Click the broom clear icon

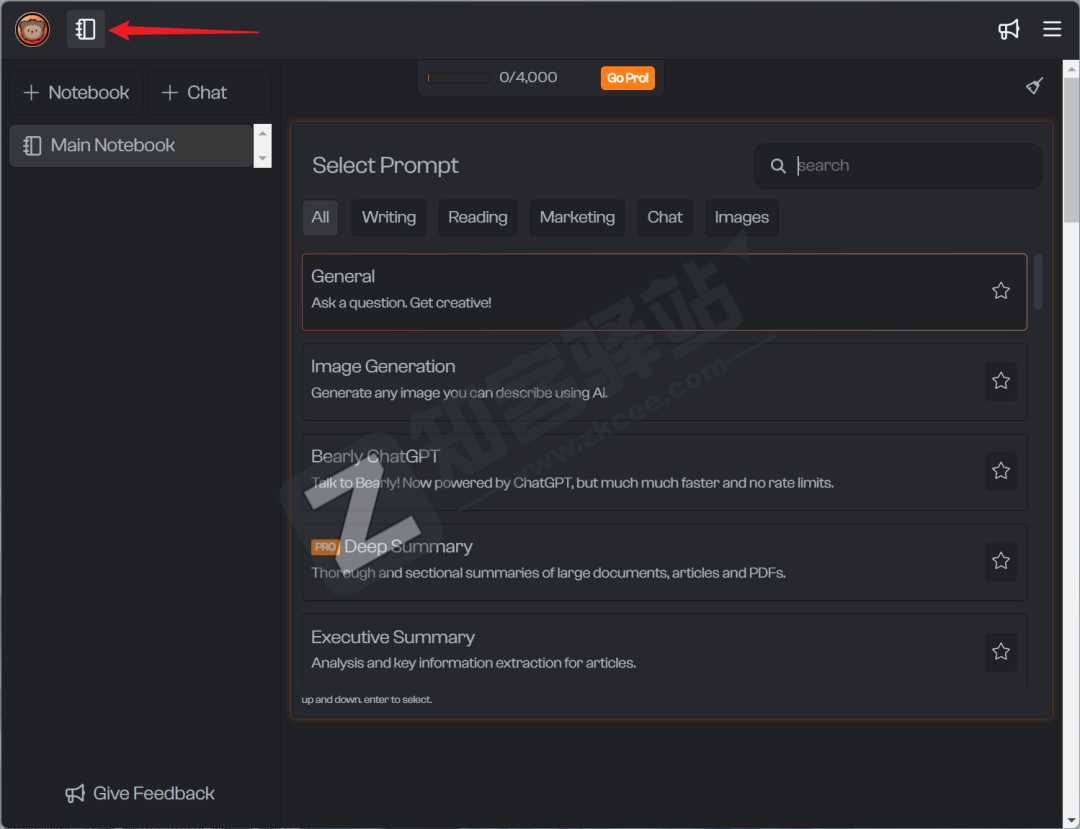coord(1035,86)
